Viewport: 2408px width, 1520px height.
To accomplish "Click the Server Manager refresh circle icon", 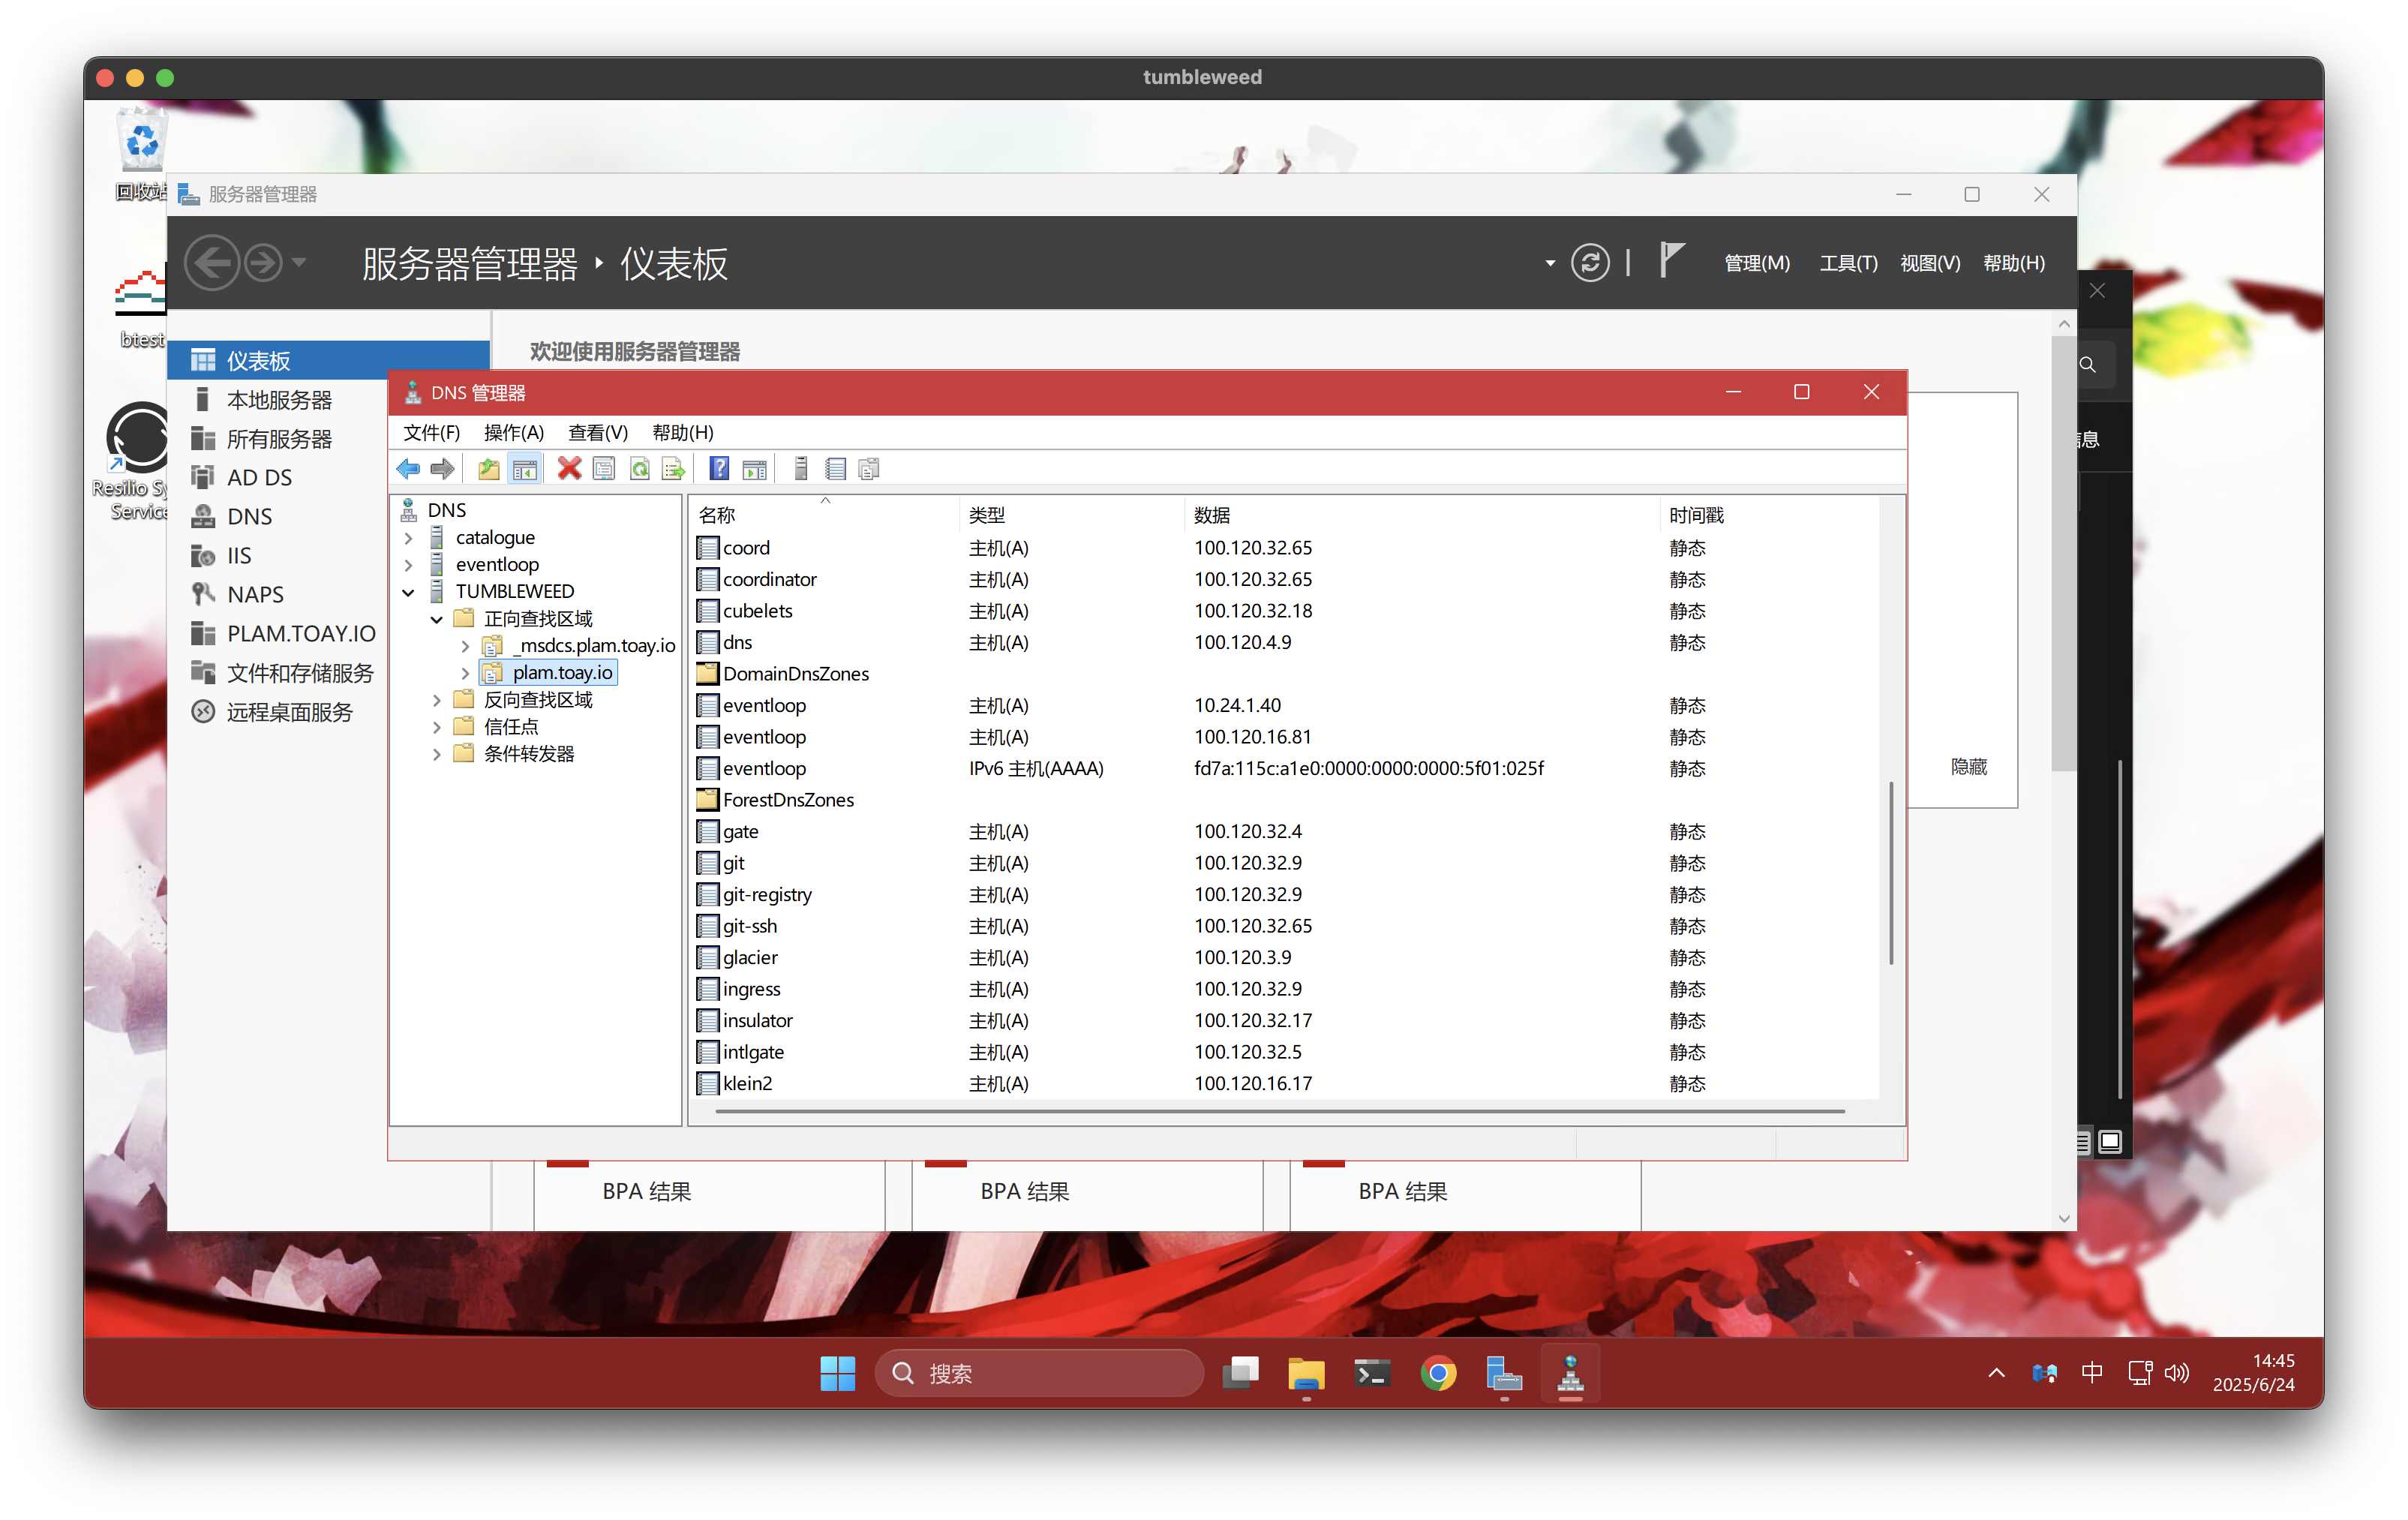I will point(1590,263).
